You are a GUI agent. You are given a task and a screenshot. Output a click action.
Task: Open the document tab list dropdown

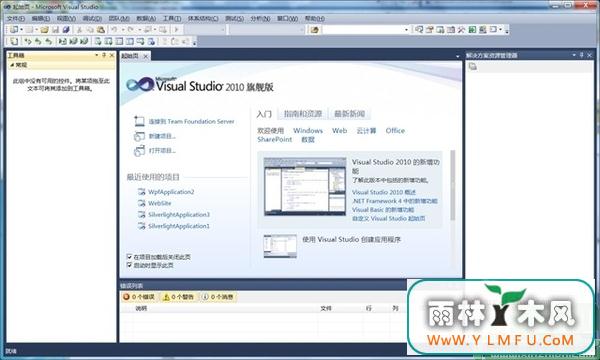click(x=458, y=57)
